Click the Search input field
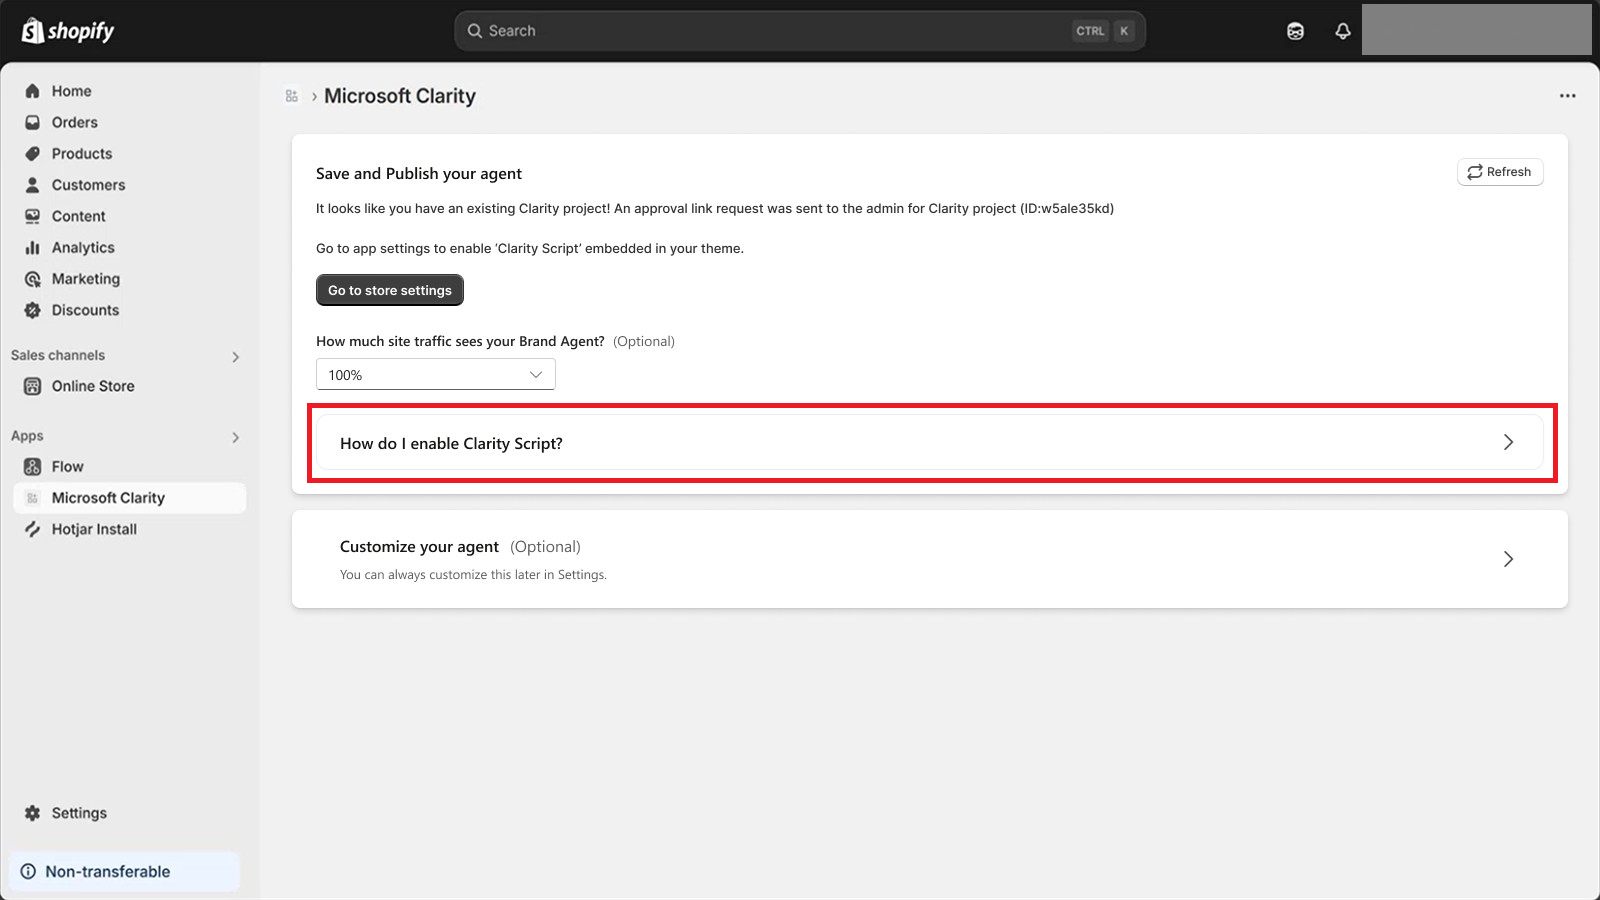The height and width of the screenshot is (900, 1600). click(x=800, y=31)
